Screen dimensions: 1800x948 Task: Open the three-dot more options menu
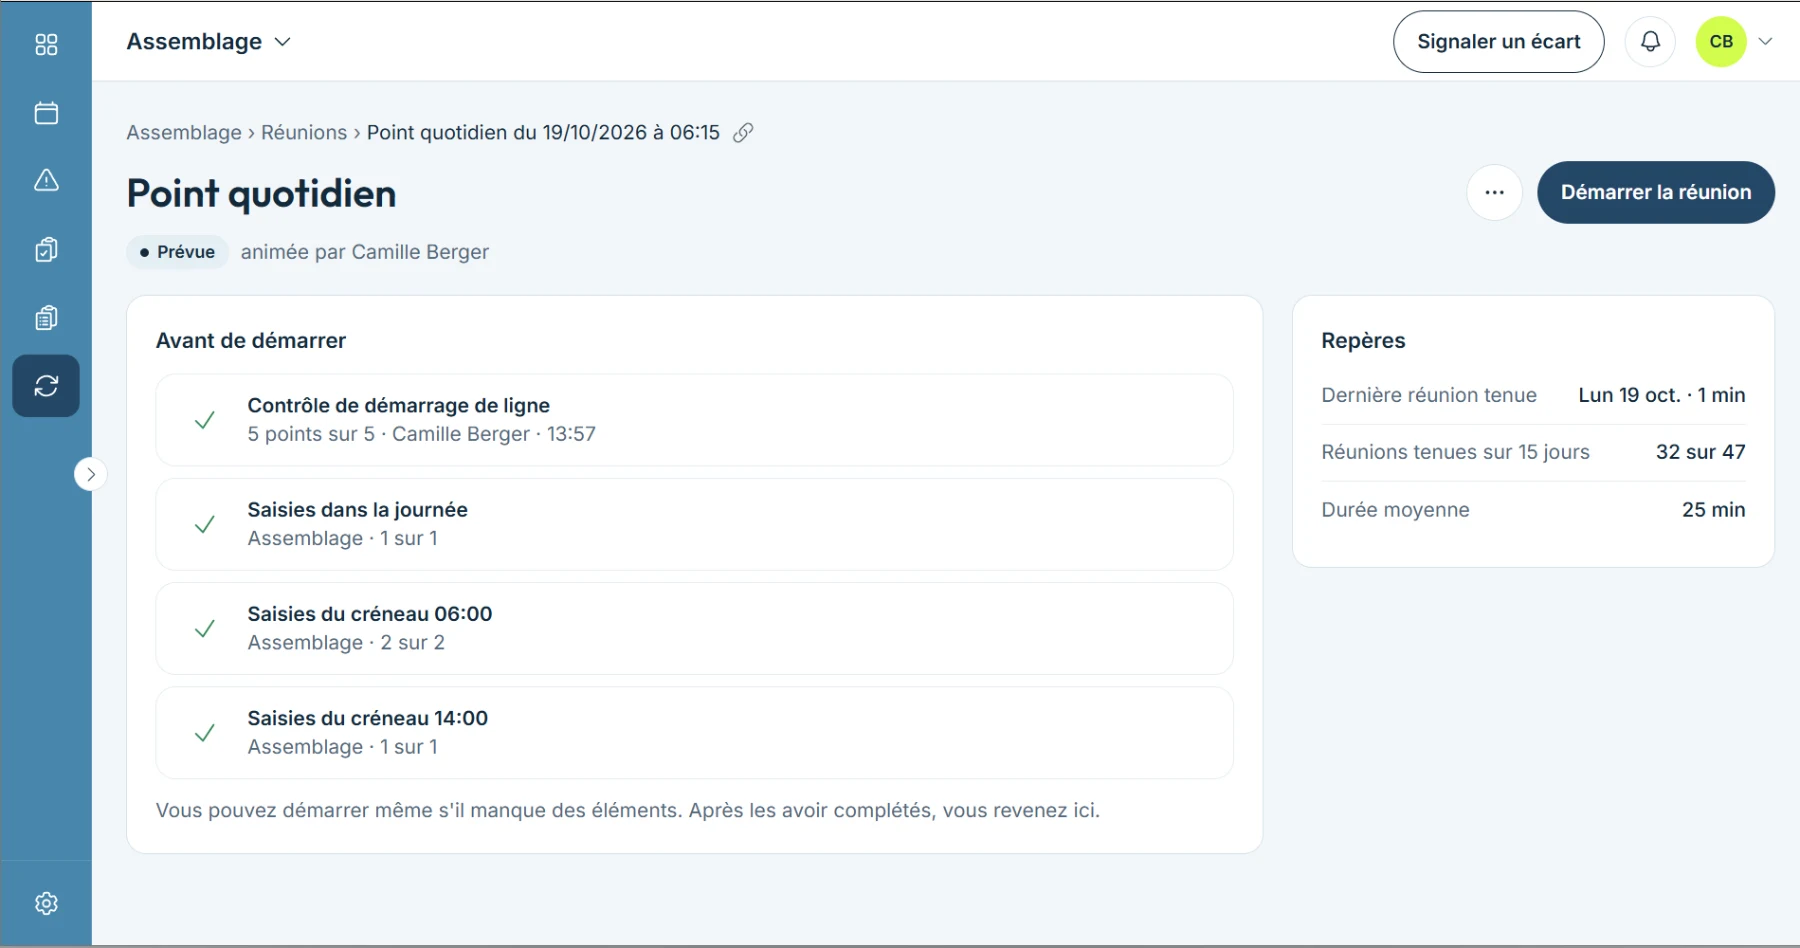1494,192
